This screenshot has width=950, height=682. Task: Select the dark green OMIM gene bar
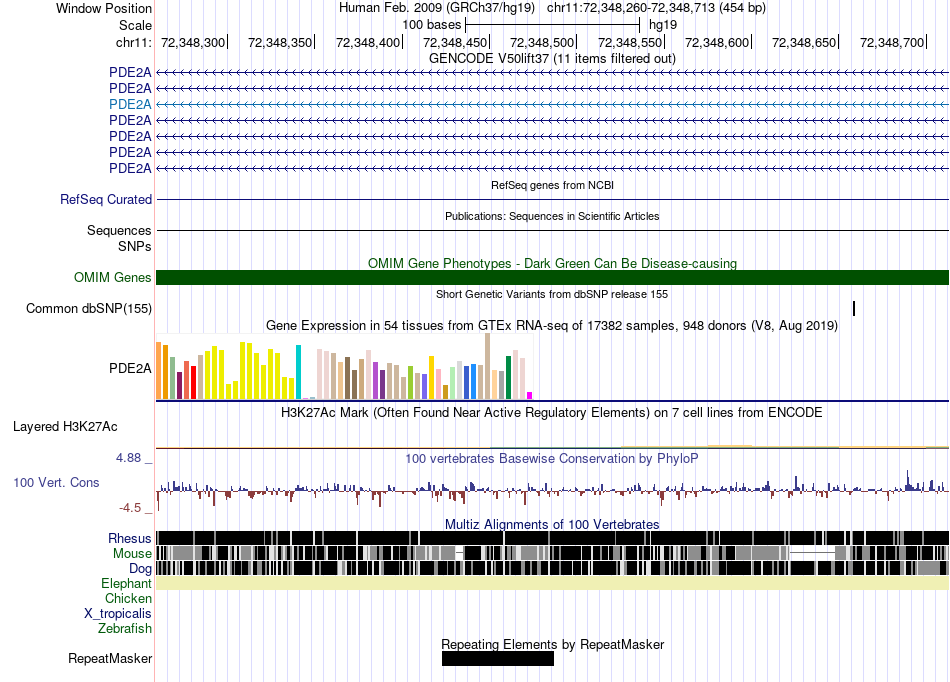552,277
